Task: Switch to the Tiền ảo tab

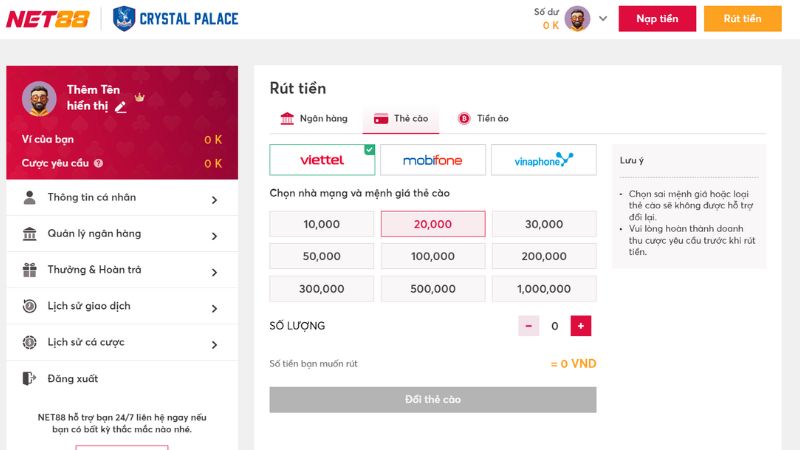Action: [484, 119]
